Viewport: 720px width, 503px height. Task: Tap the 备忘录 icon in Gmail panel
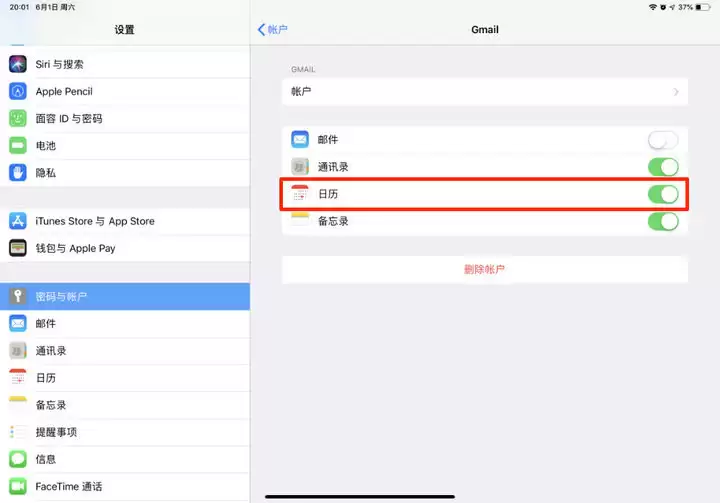coord(300,221)
